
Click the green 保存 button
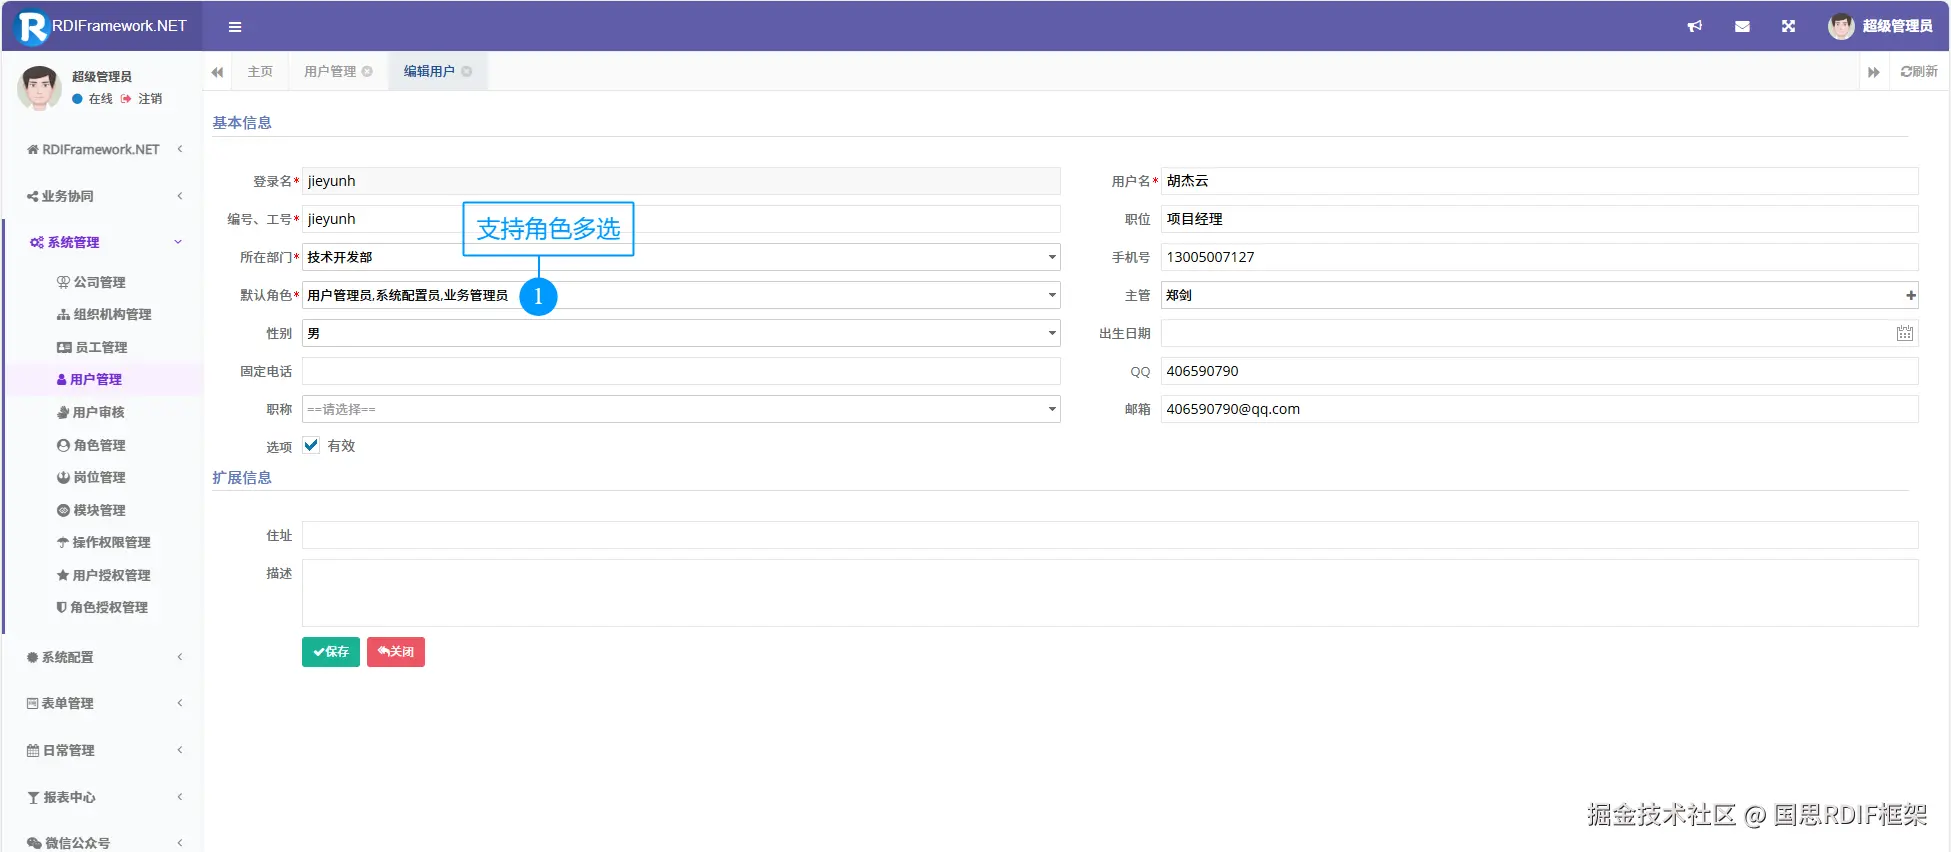[x=331, y=652]
